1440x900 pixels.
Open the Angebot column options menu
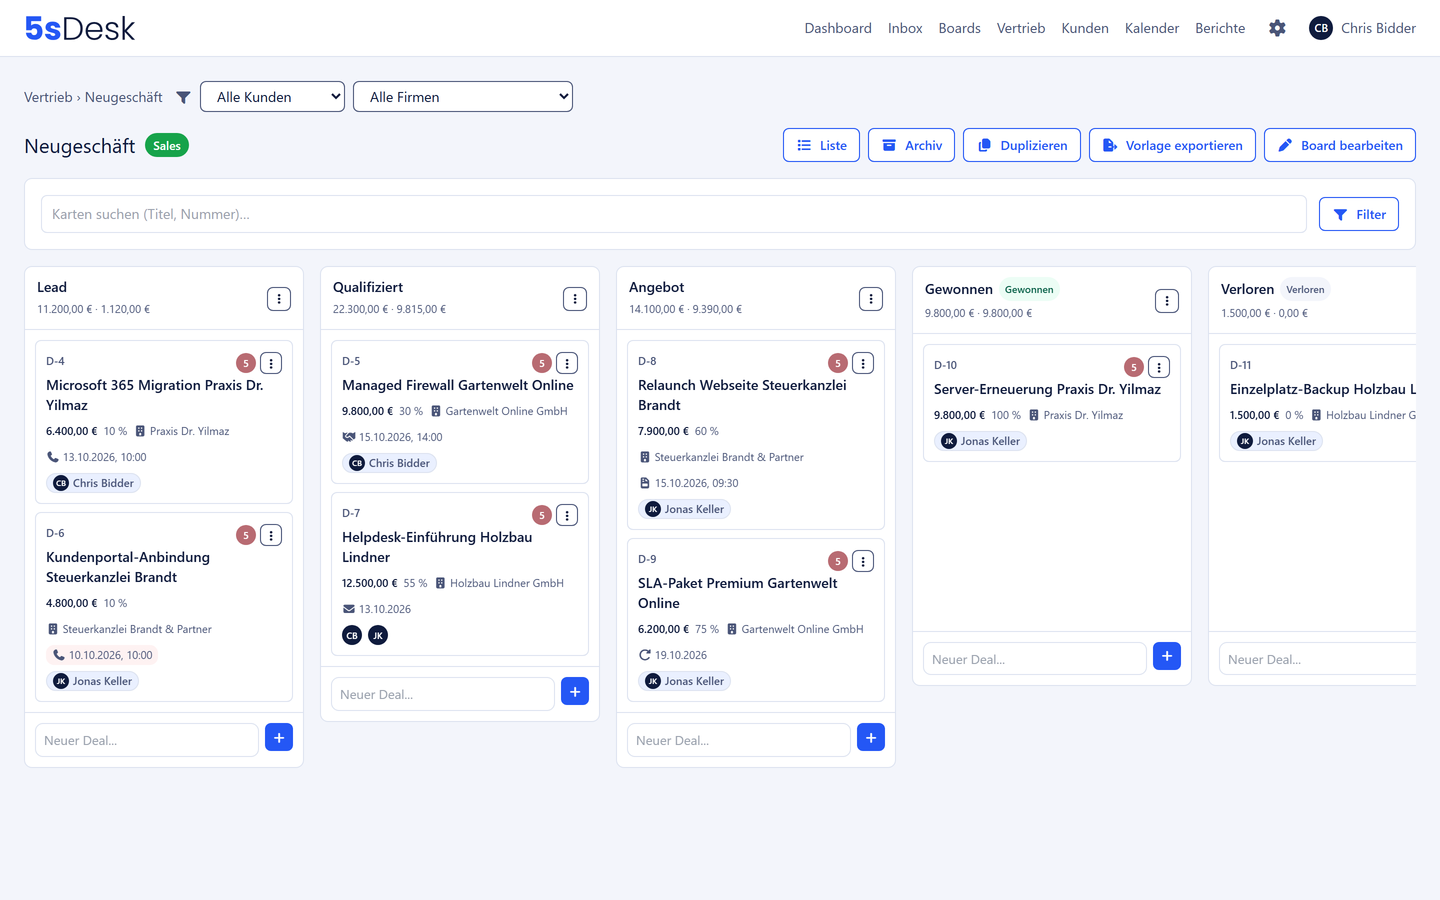[x=871, y=299]
